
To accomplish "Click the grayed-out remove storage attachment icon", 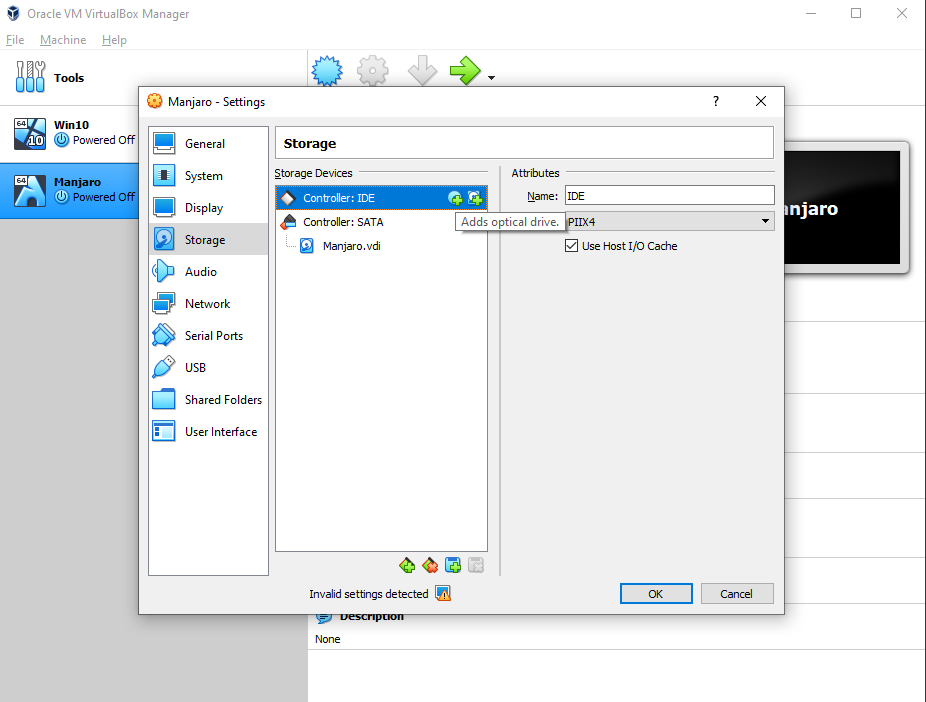I will click(x=476, y=566).
